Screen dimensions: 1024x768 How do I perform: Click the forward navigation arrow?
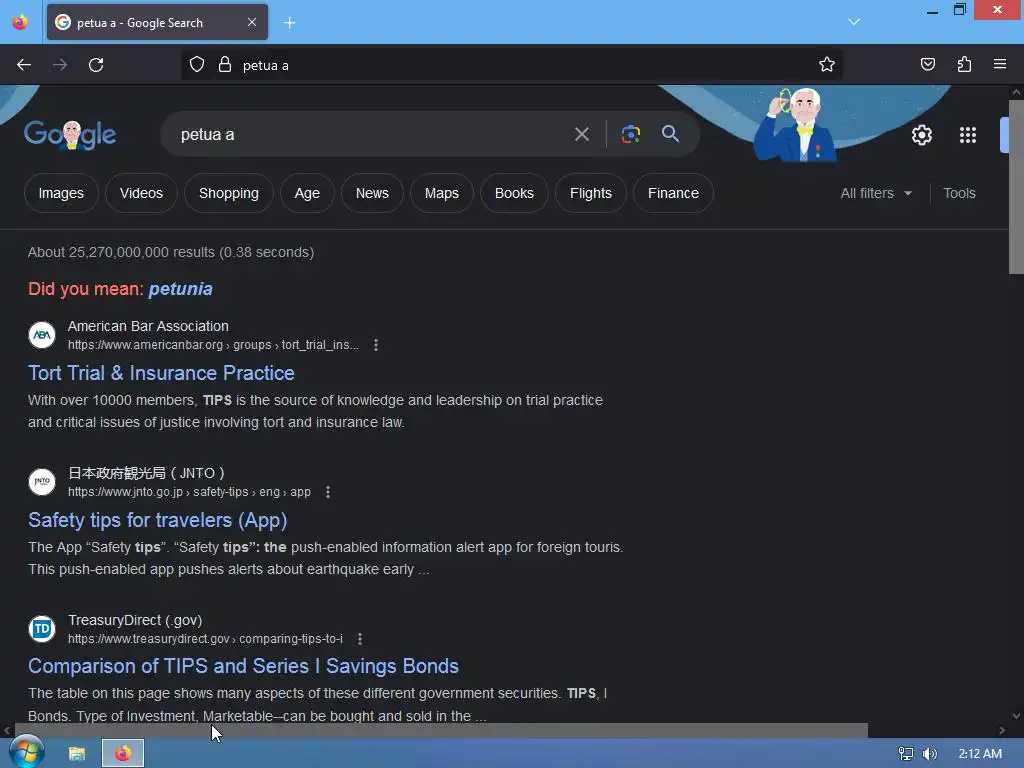60,65
